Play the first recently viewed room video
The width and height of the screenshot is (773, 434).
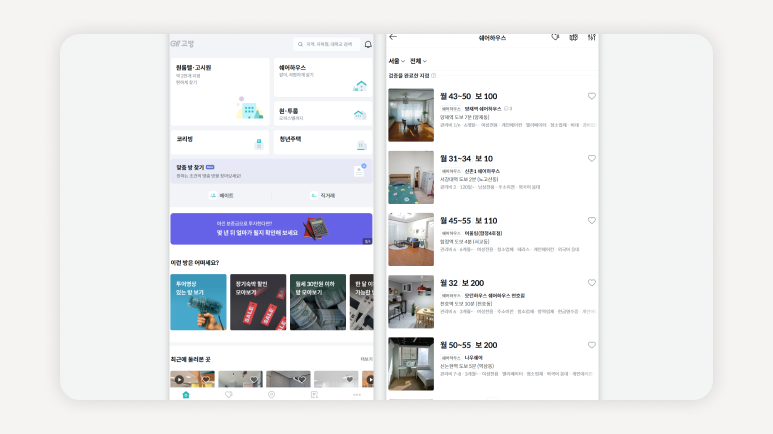tap(179, 379)
